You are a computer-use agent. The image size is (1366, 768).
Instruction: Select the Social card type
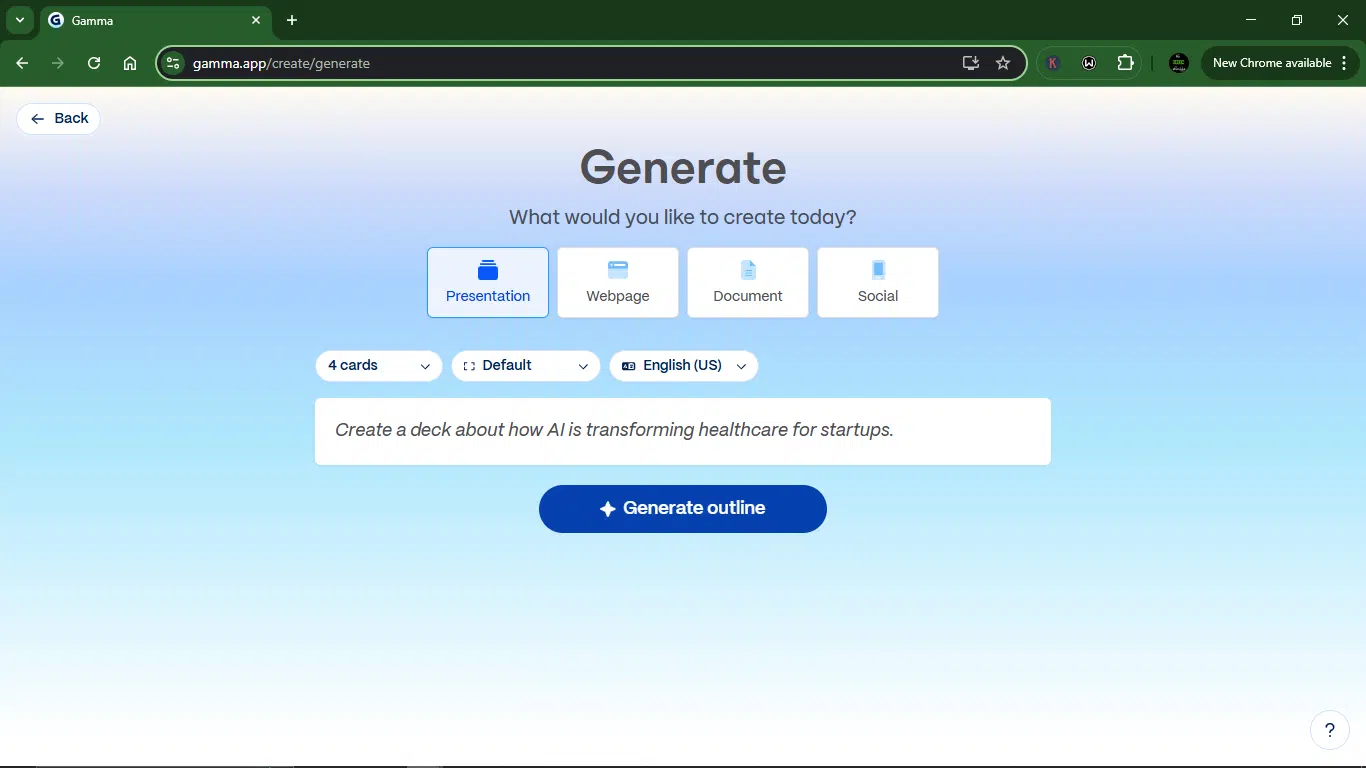[x=878, y=282]
